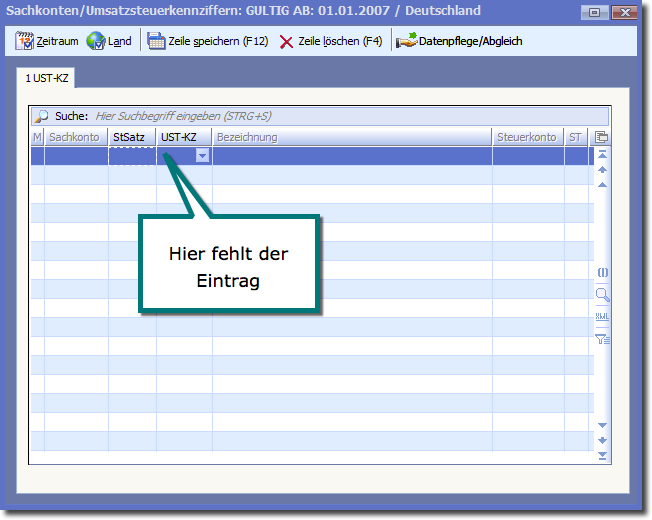Jump to last row with bottom arrow icon
Screen dimensions: 652x520
[602, 456]
